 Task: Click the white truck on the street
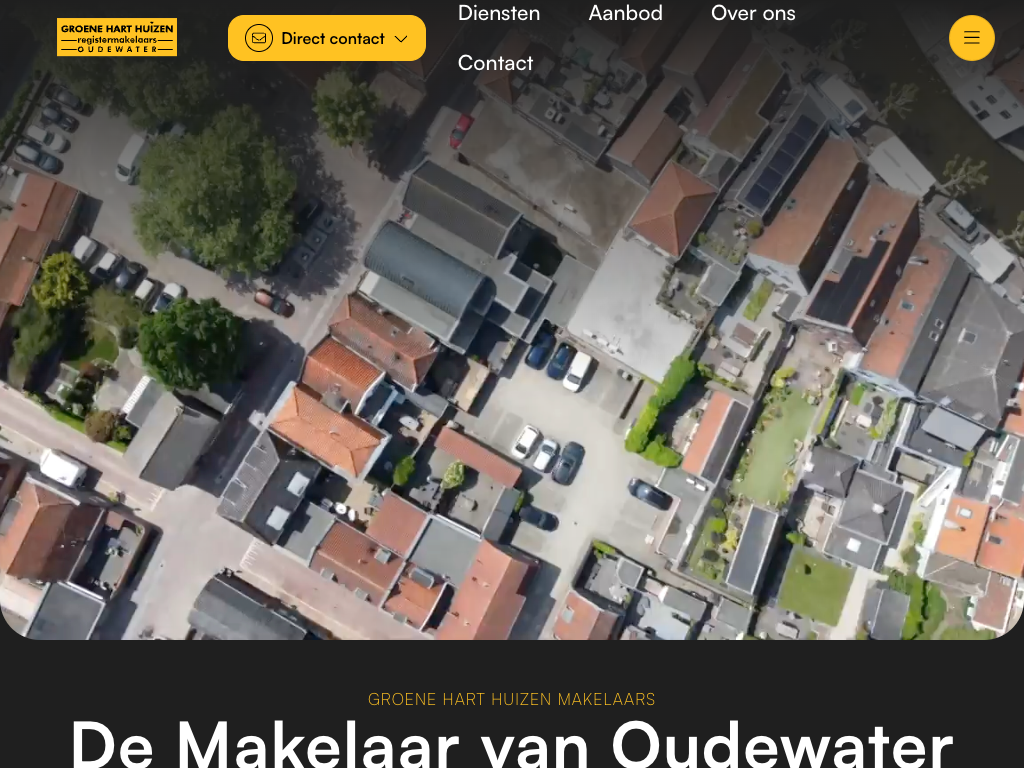pos(63,468)
